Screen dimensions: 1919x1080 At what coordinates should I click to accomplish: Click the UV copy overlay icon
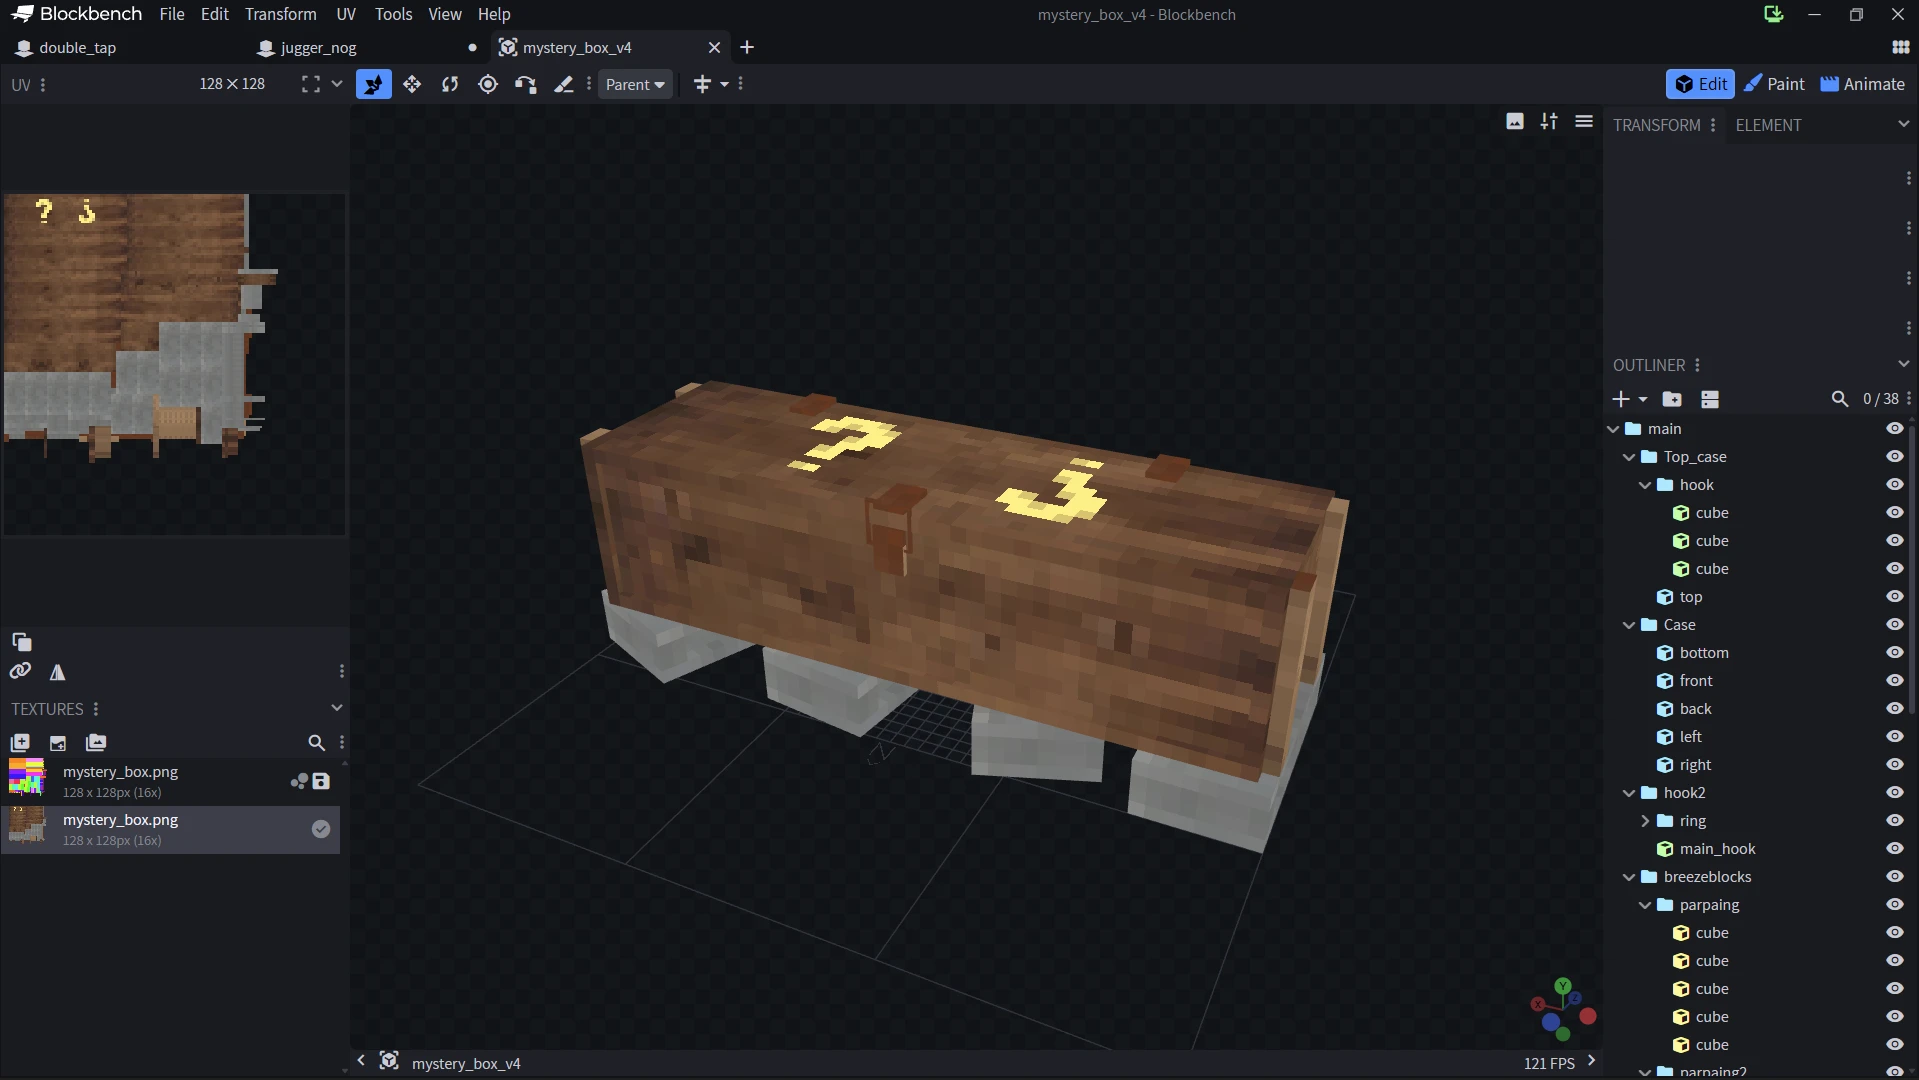point(21,642)
